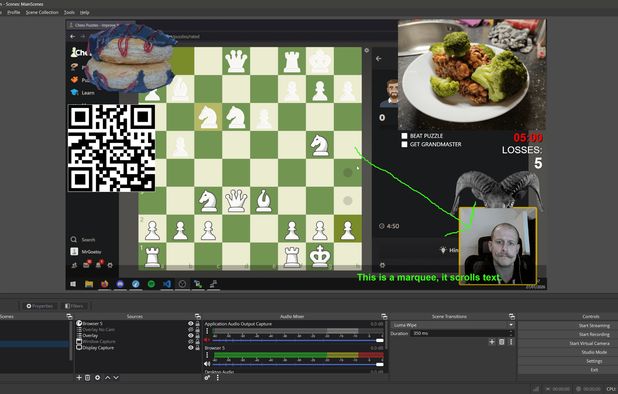Click Visual Studio Code in captured taskbar
Image resolution: width=618 pixels, height=394 pixels.
coord(167,284)
